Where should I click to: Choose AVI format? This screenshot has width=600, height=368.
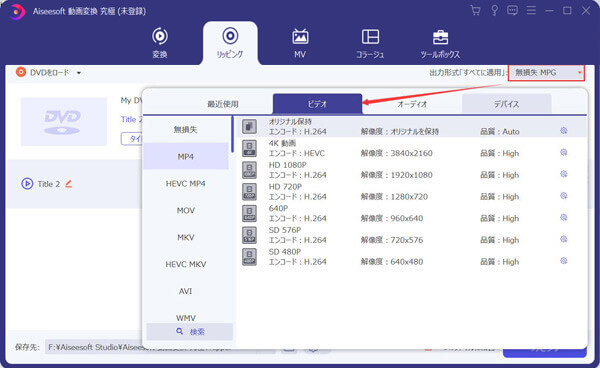[186, 291]
